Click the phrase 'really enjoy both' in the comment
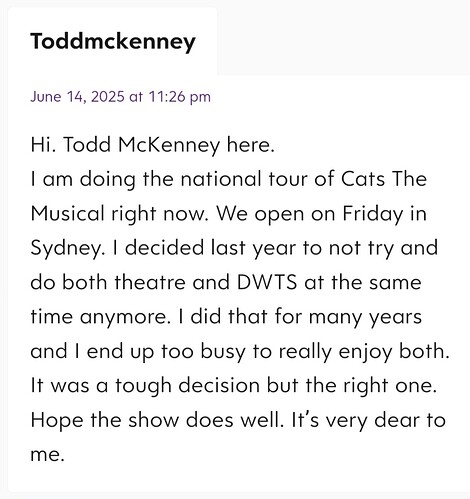 (x=362, y=352)
